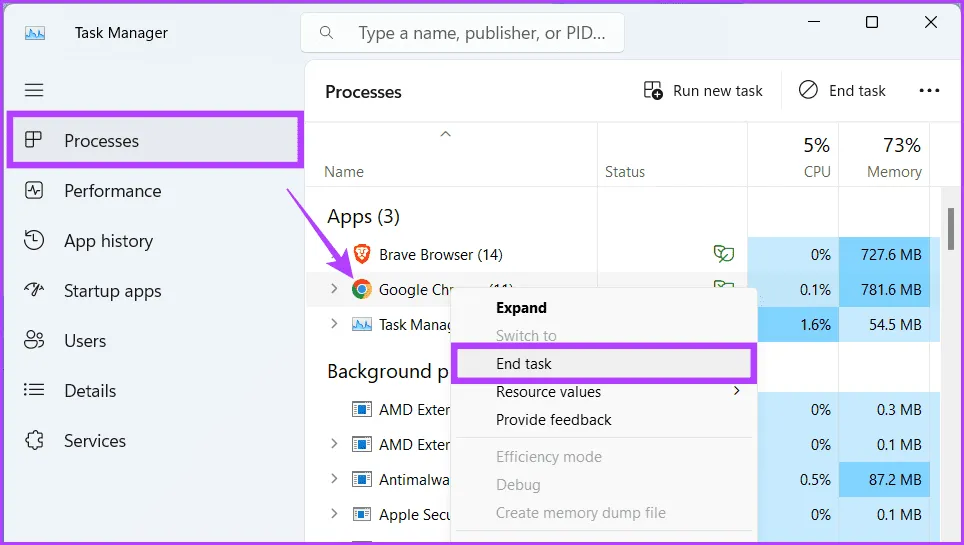964x545 pixels.
Task: Expand the Google Chrome process group
Action: [335, 290]
